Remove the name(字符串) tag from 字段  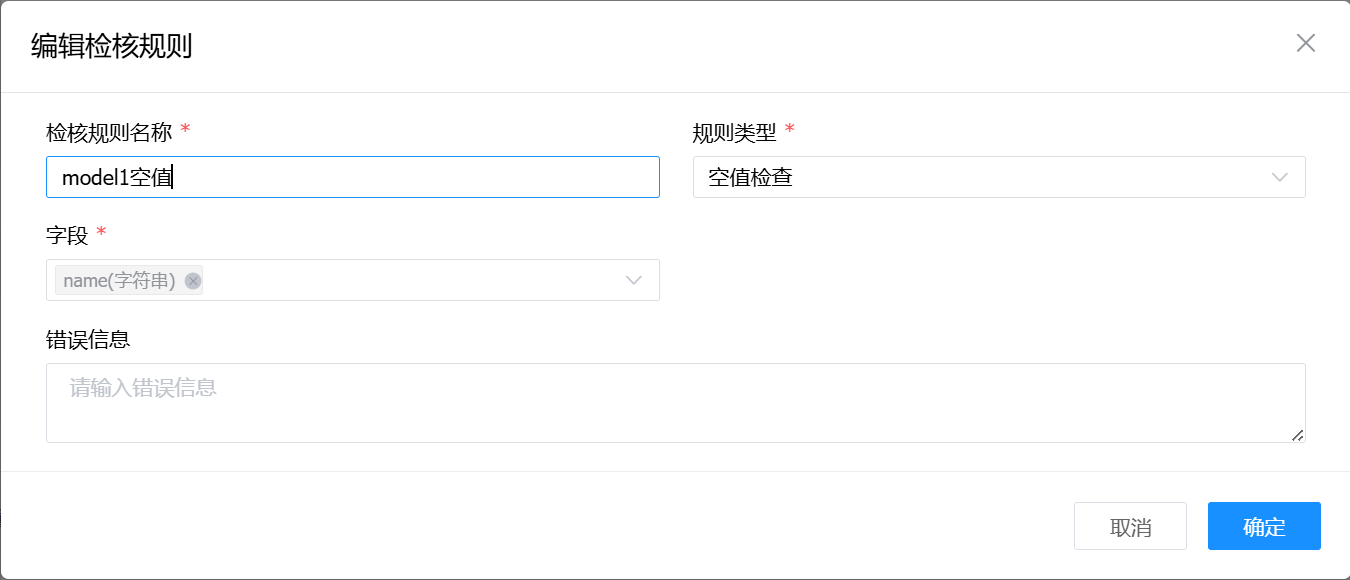click(193, 281)
